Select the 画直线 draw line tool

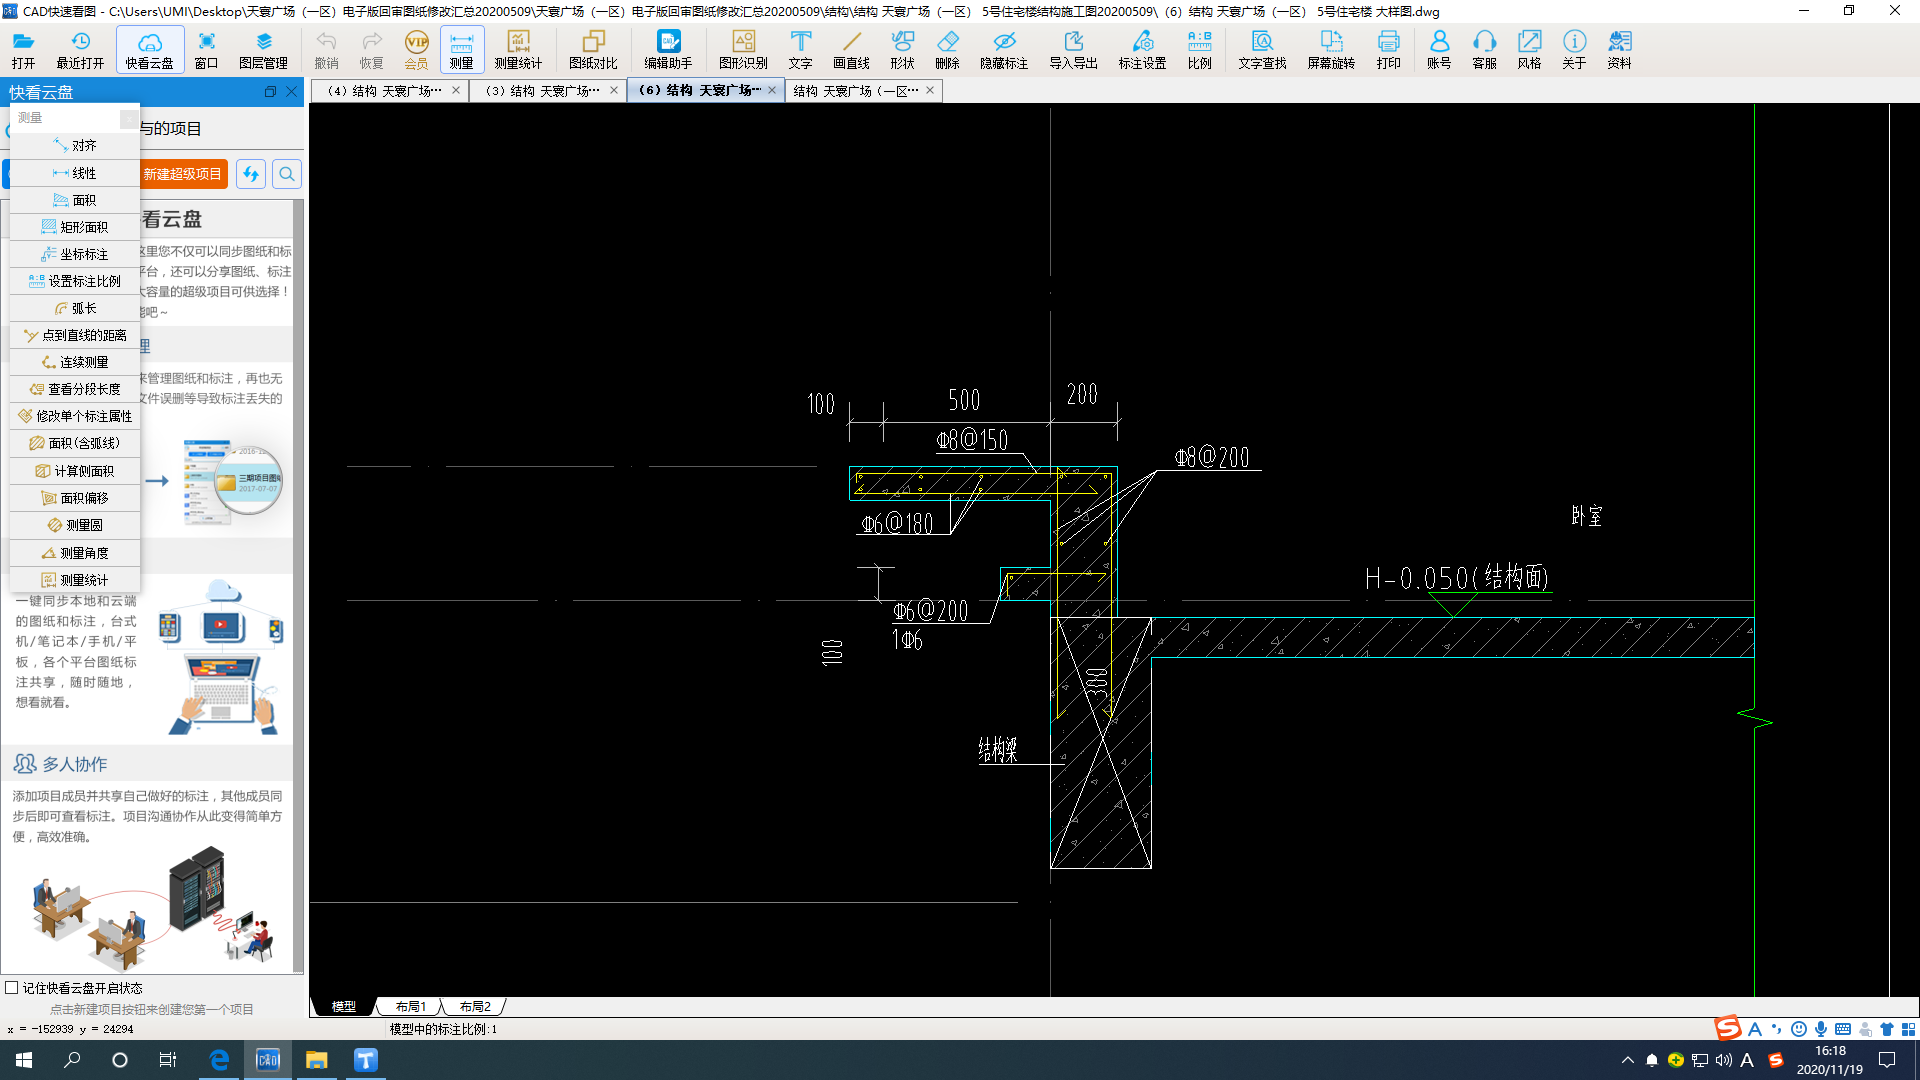pos(851,49)
